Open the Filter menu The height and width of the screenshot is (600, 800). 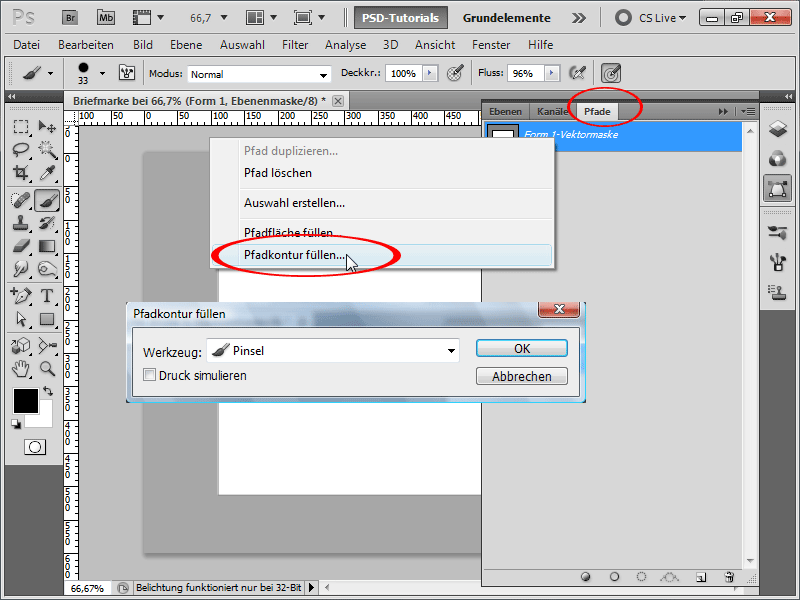point(295,45)
